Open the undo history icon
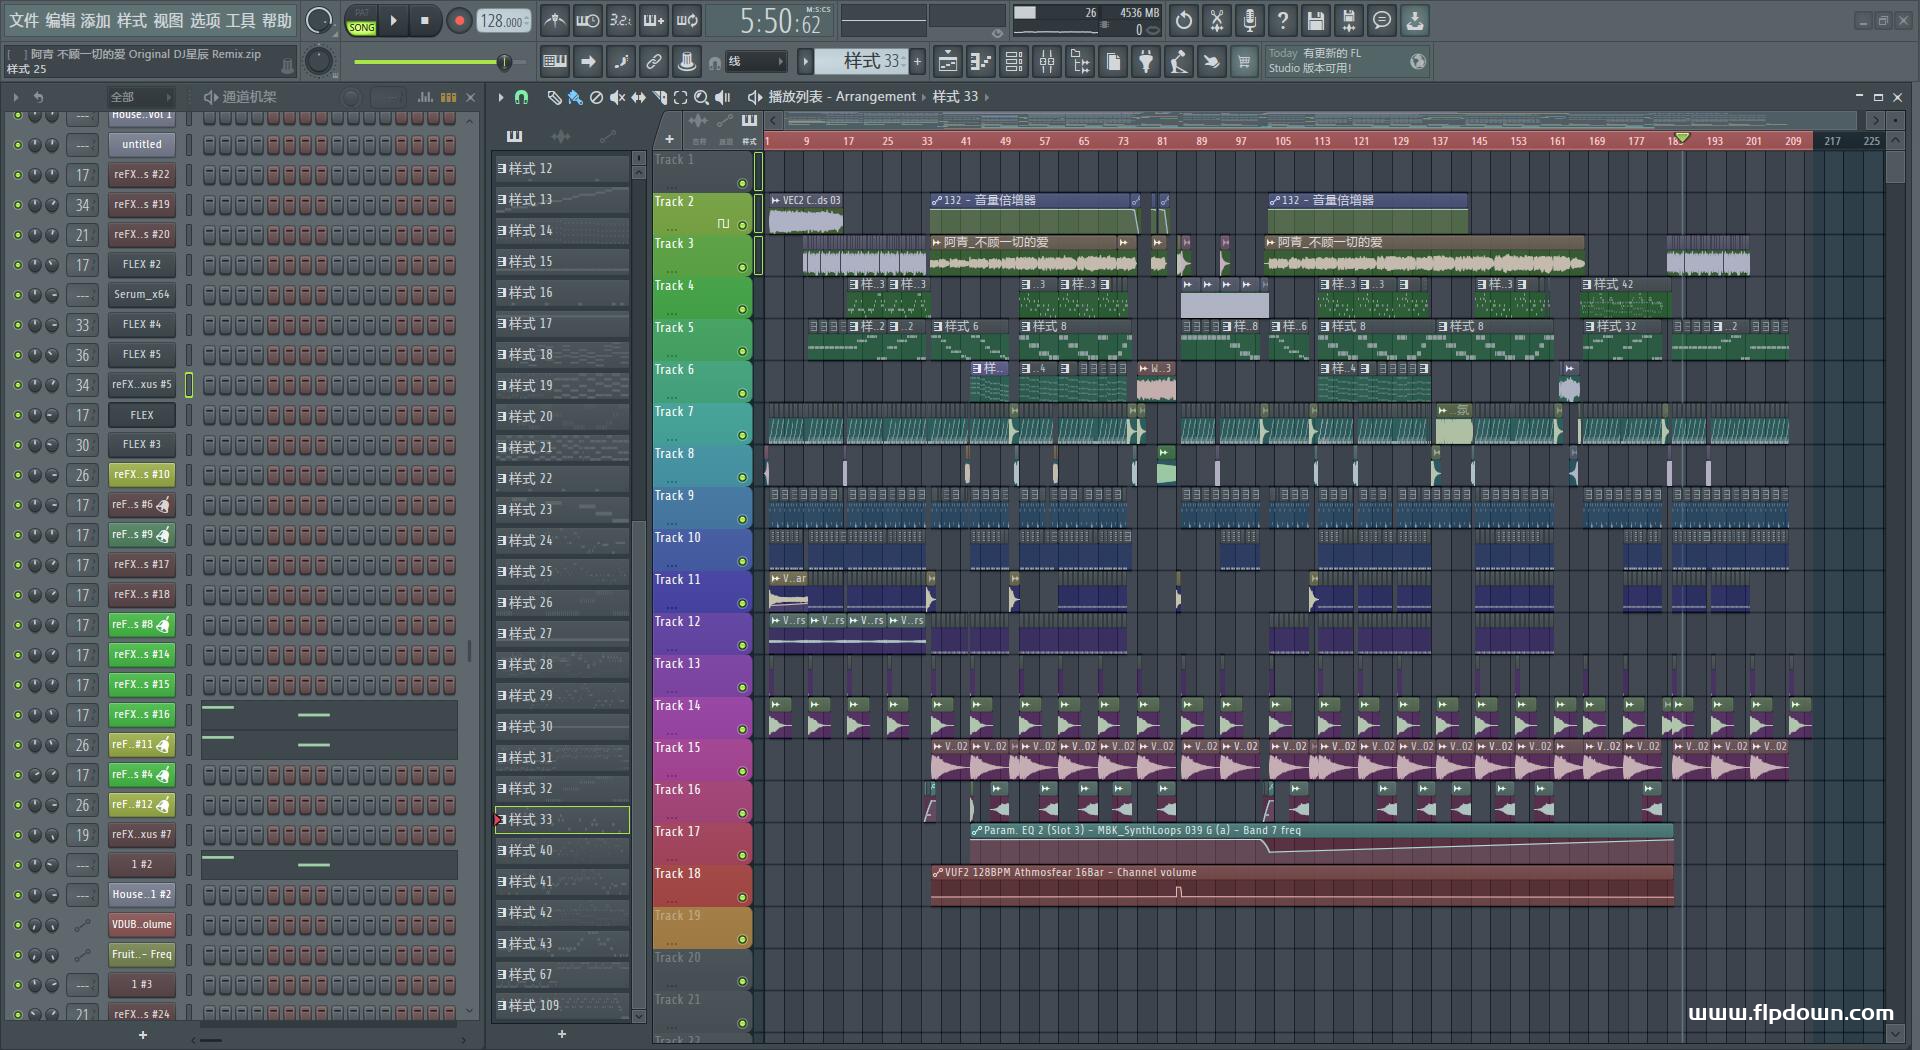The height and width of the screenshot is (1050, 1920). tap(1184, 20)
